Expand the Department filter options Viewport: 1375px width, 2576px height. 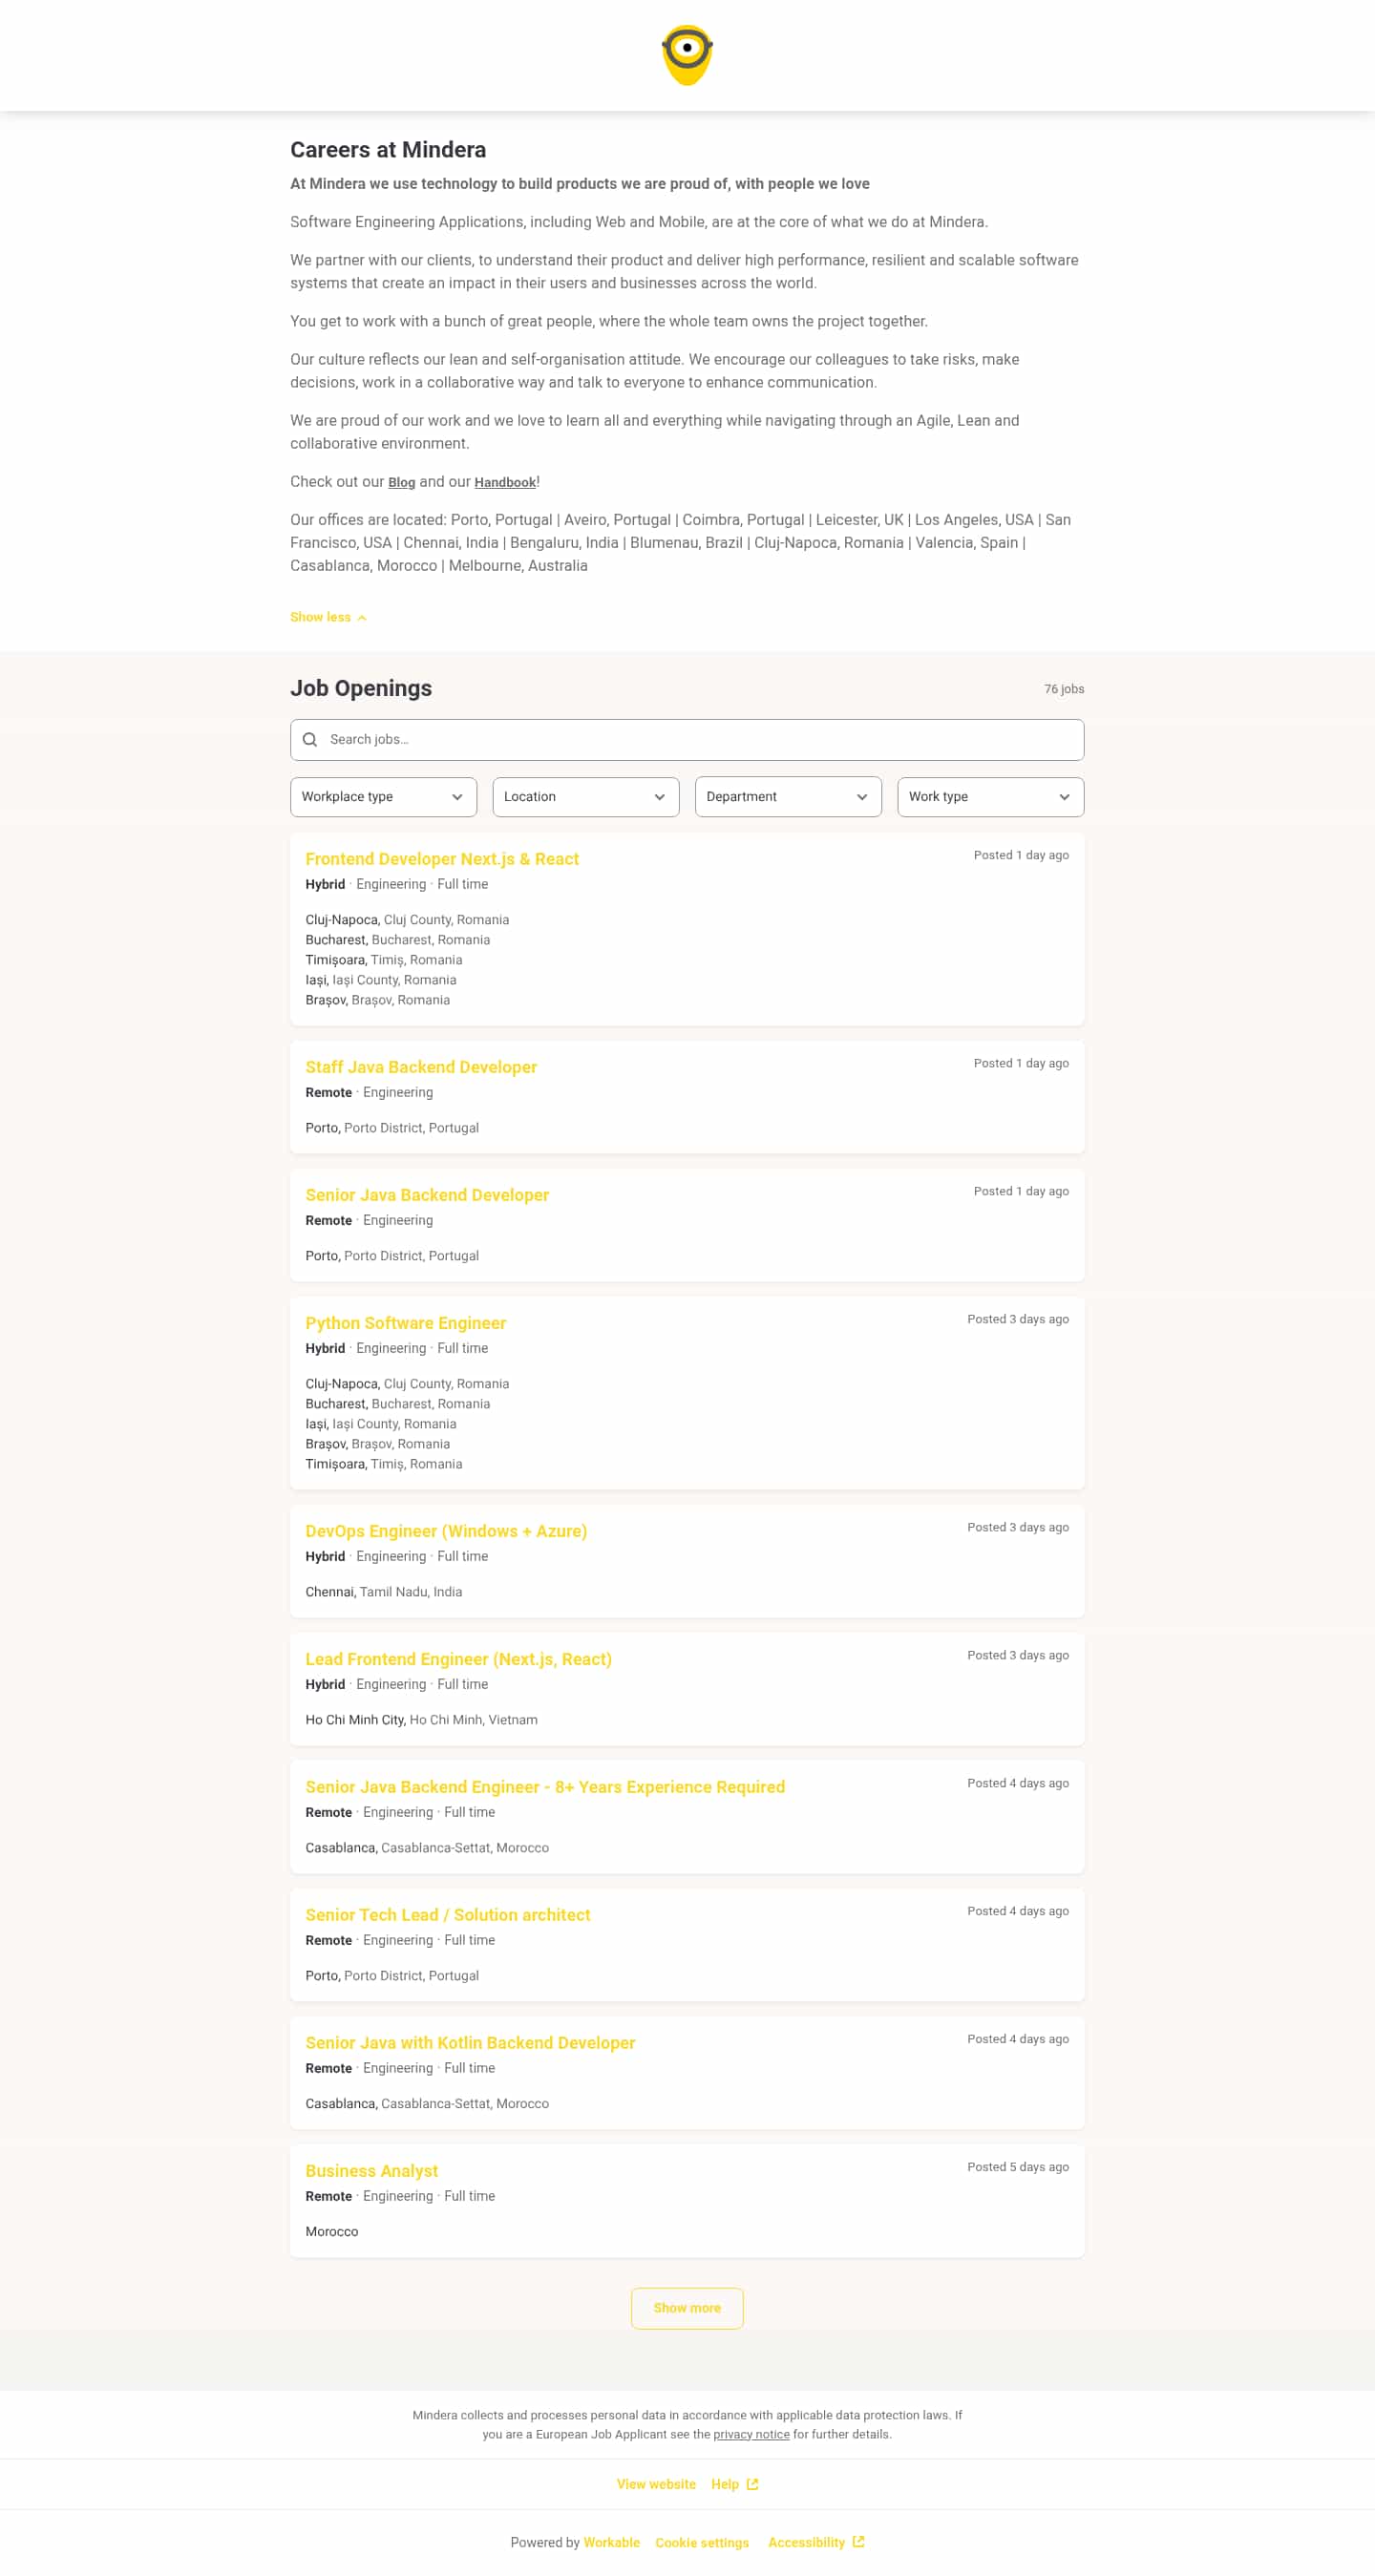(788, 797)
